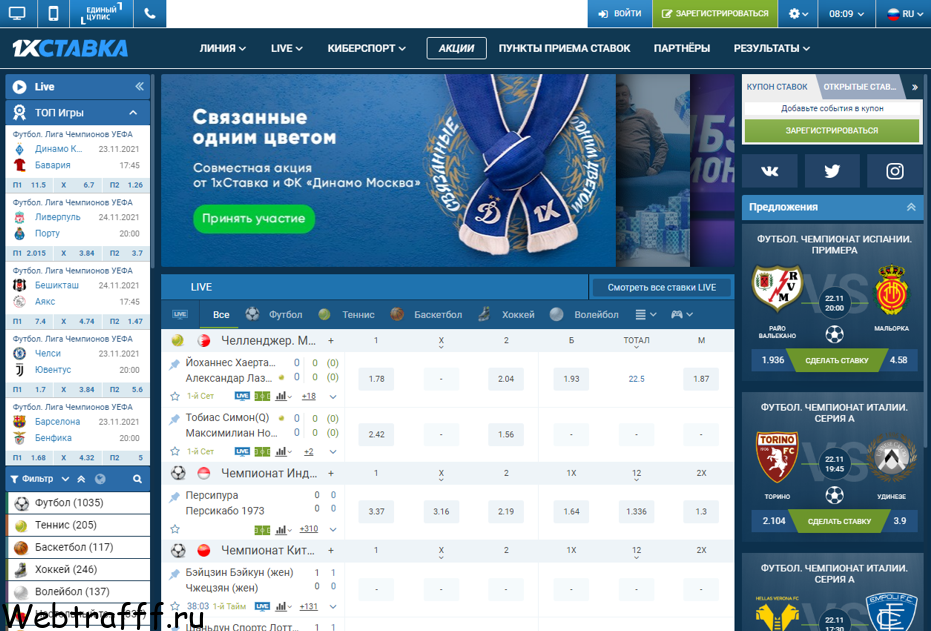Open +18 additional markets link
Viewport: 931px width, 631px height.
(309, 396)
